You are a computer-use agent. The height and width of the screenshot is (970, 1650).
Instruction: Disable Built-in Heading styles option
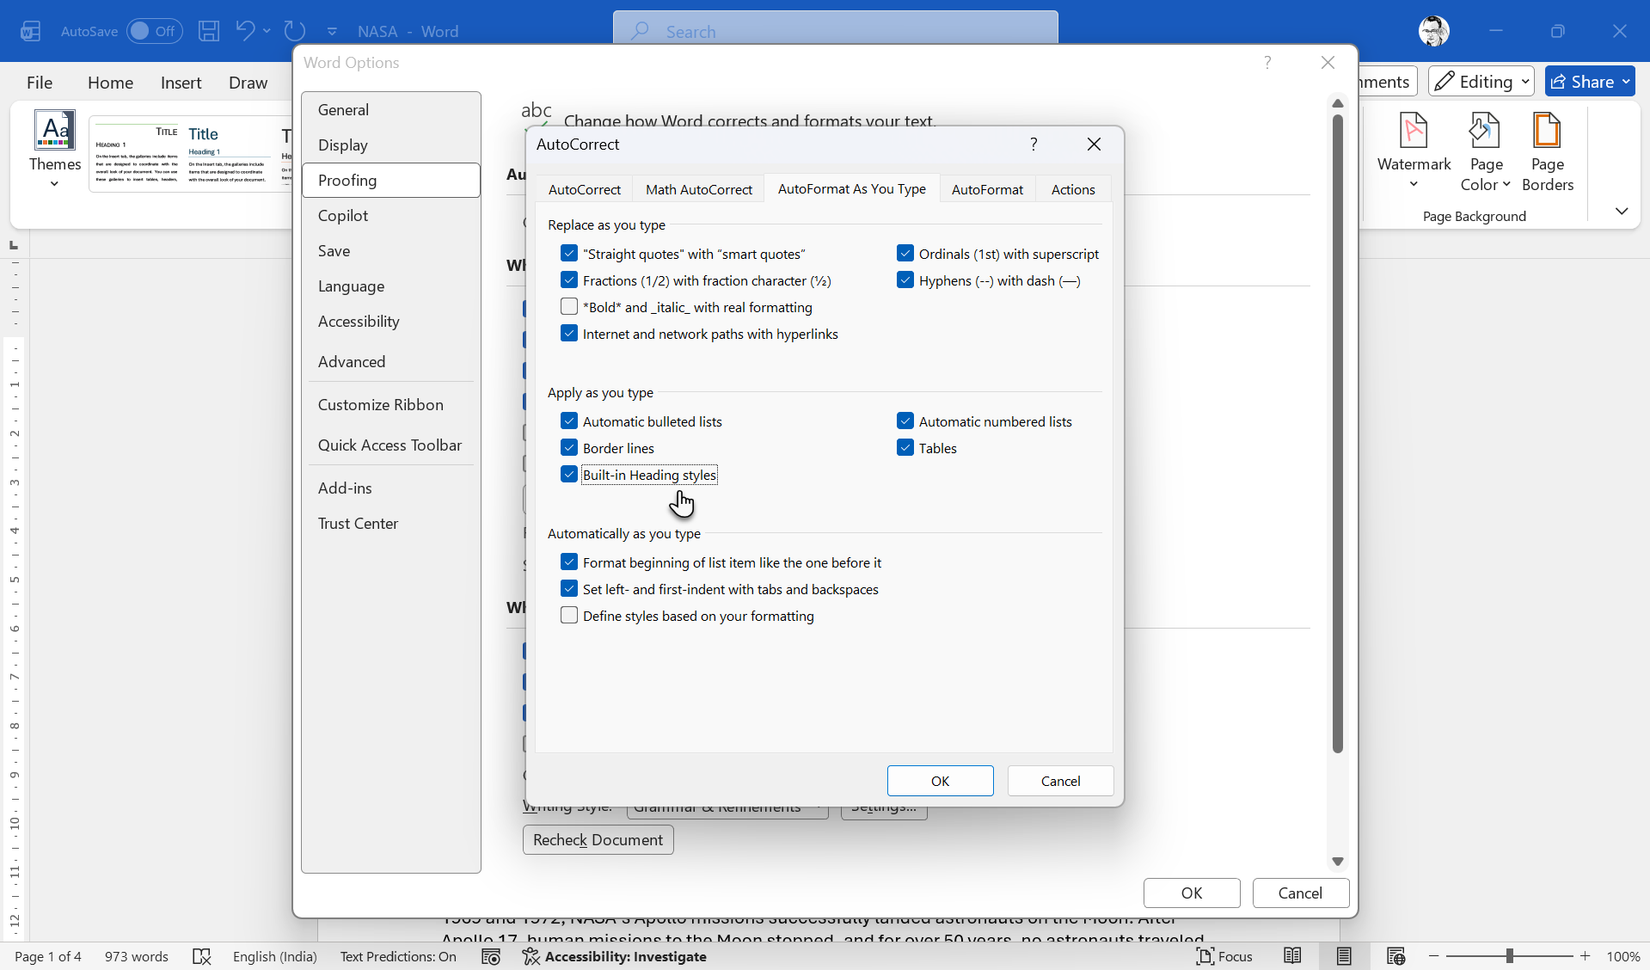pos(569,474)
